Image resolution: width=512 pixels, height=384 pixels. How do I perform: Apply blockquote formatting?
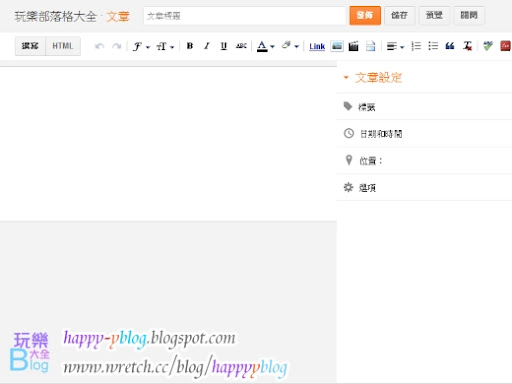(450, 46)
